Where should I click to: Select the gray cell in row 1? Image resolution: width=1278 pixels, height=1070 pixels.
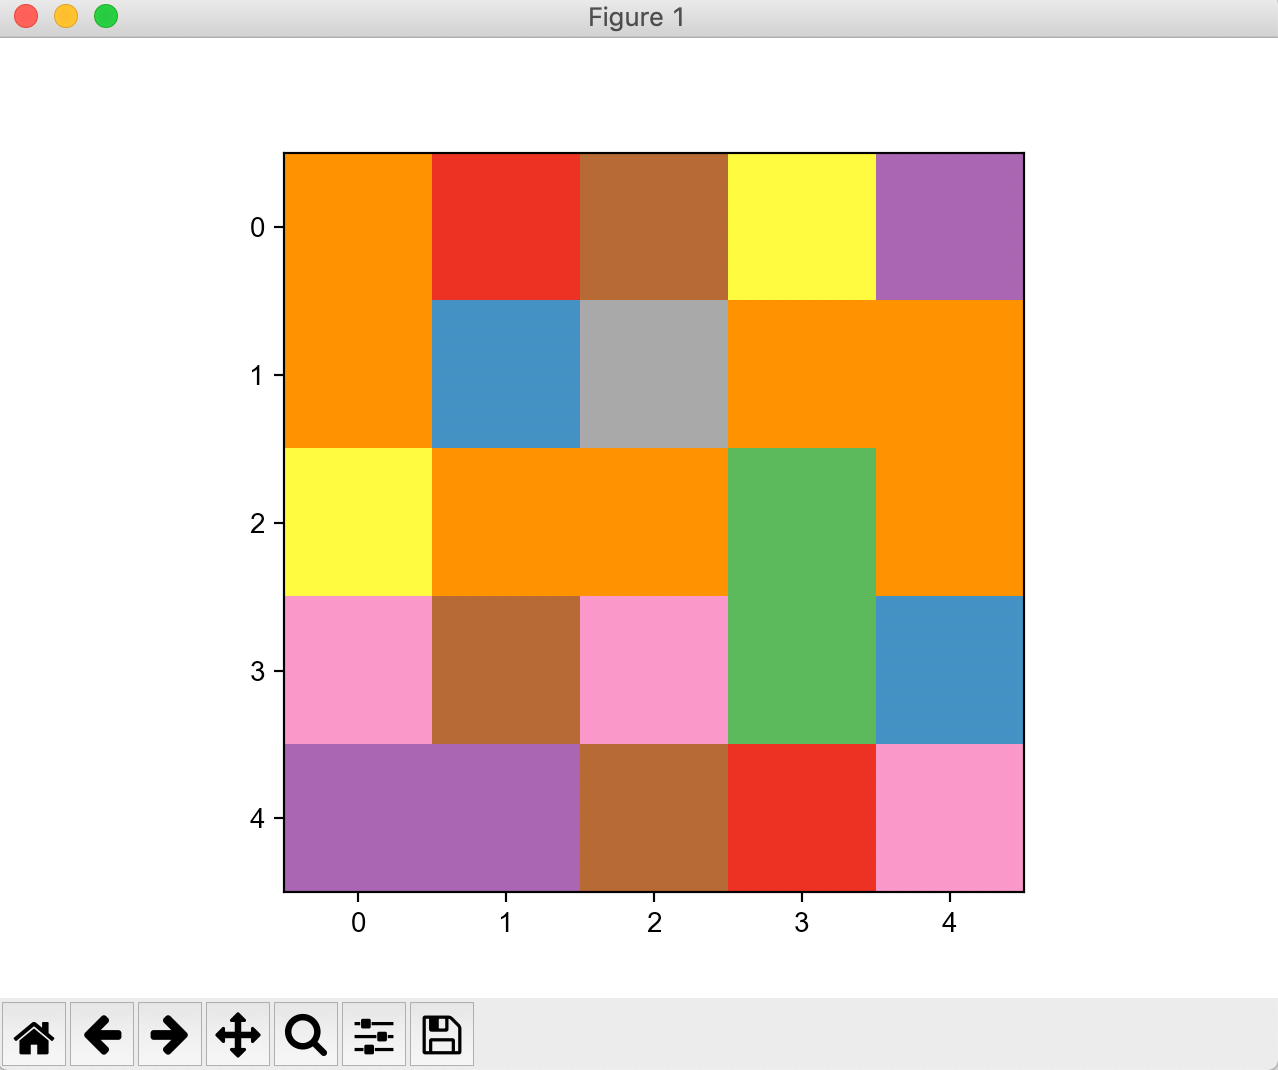tap(654, 375)
